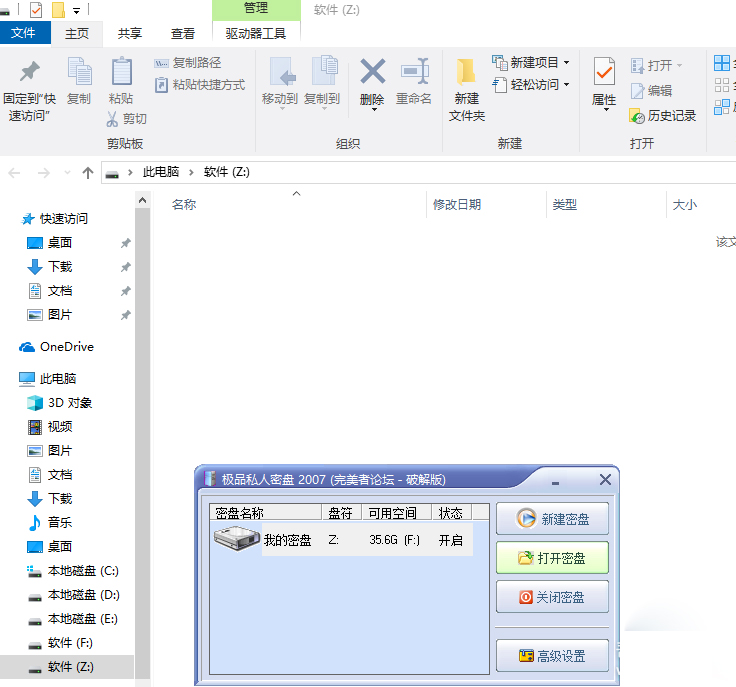Click Paste shortcut option

click(x=200, y=85)
